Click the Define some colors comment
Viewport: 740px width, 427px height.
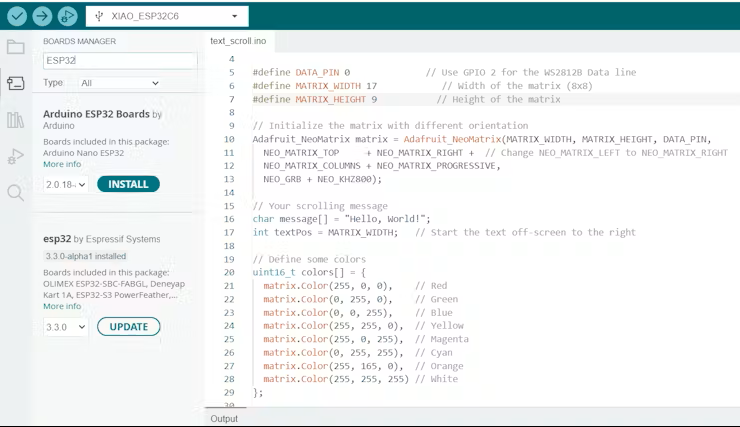click(x=309, y=259)
